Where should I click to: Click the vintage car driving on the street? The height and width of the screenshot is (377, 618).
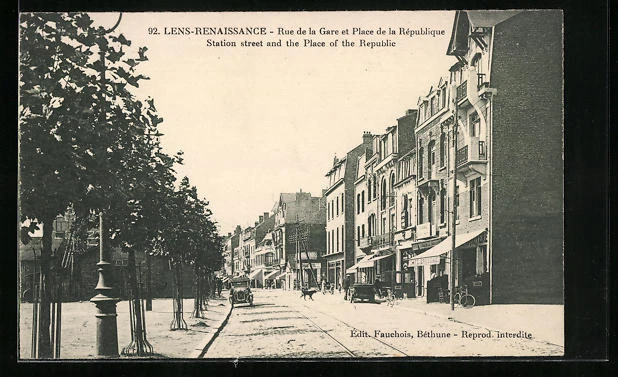point(241,292)
